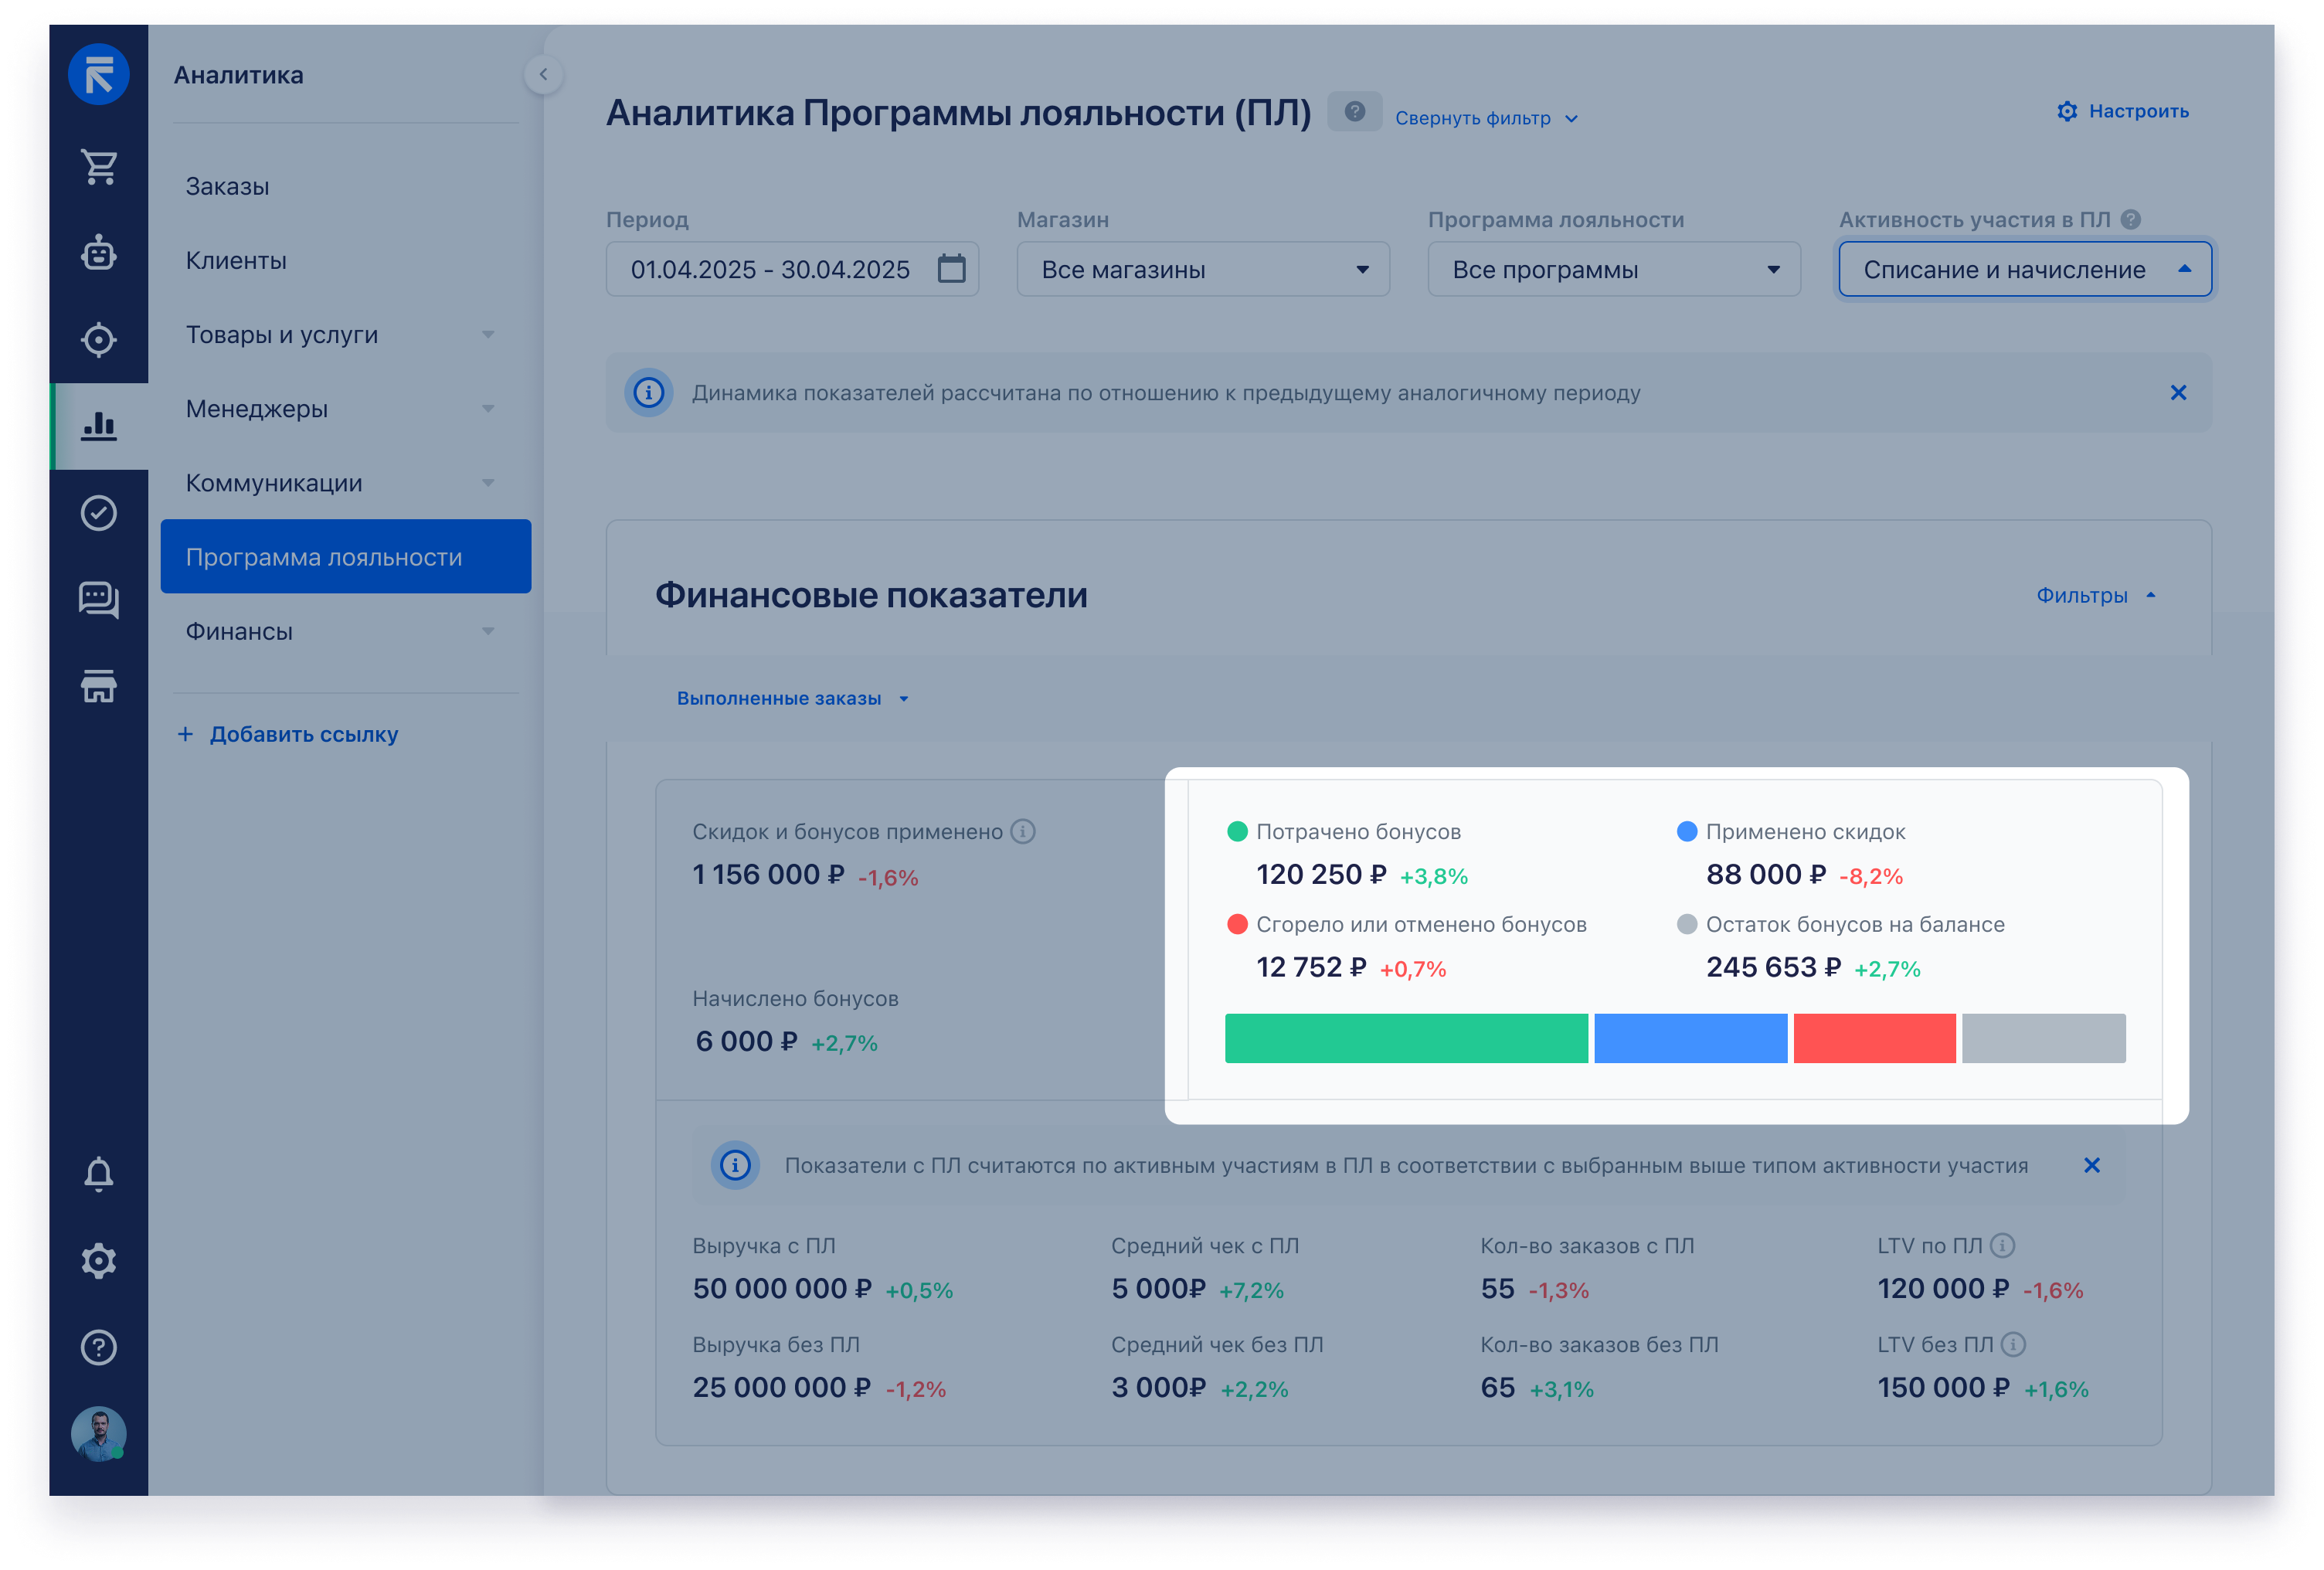The image size is (2324, 1570).
Task: Click the blue logo icon at sidebar top
Action: [98, 75]
